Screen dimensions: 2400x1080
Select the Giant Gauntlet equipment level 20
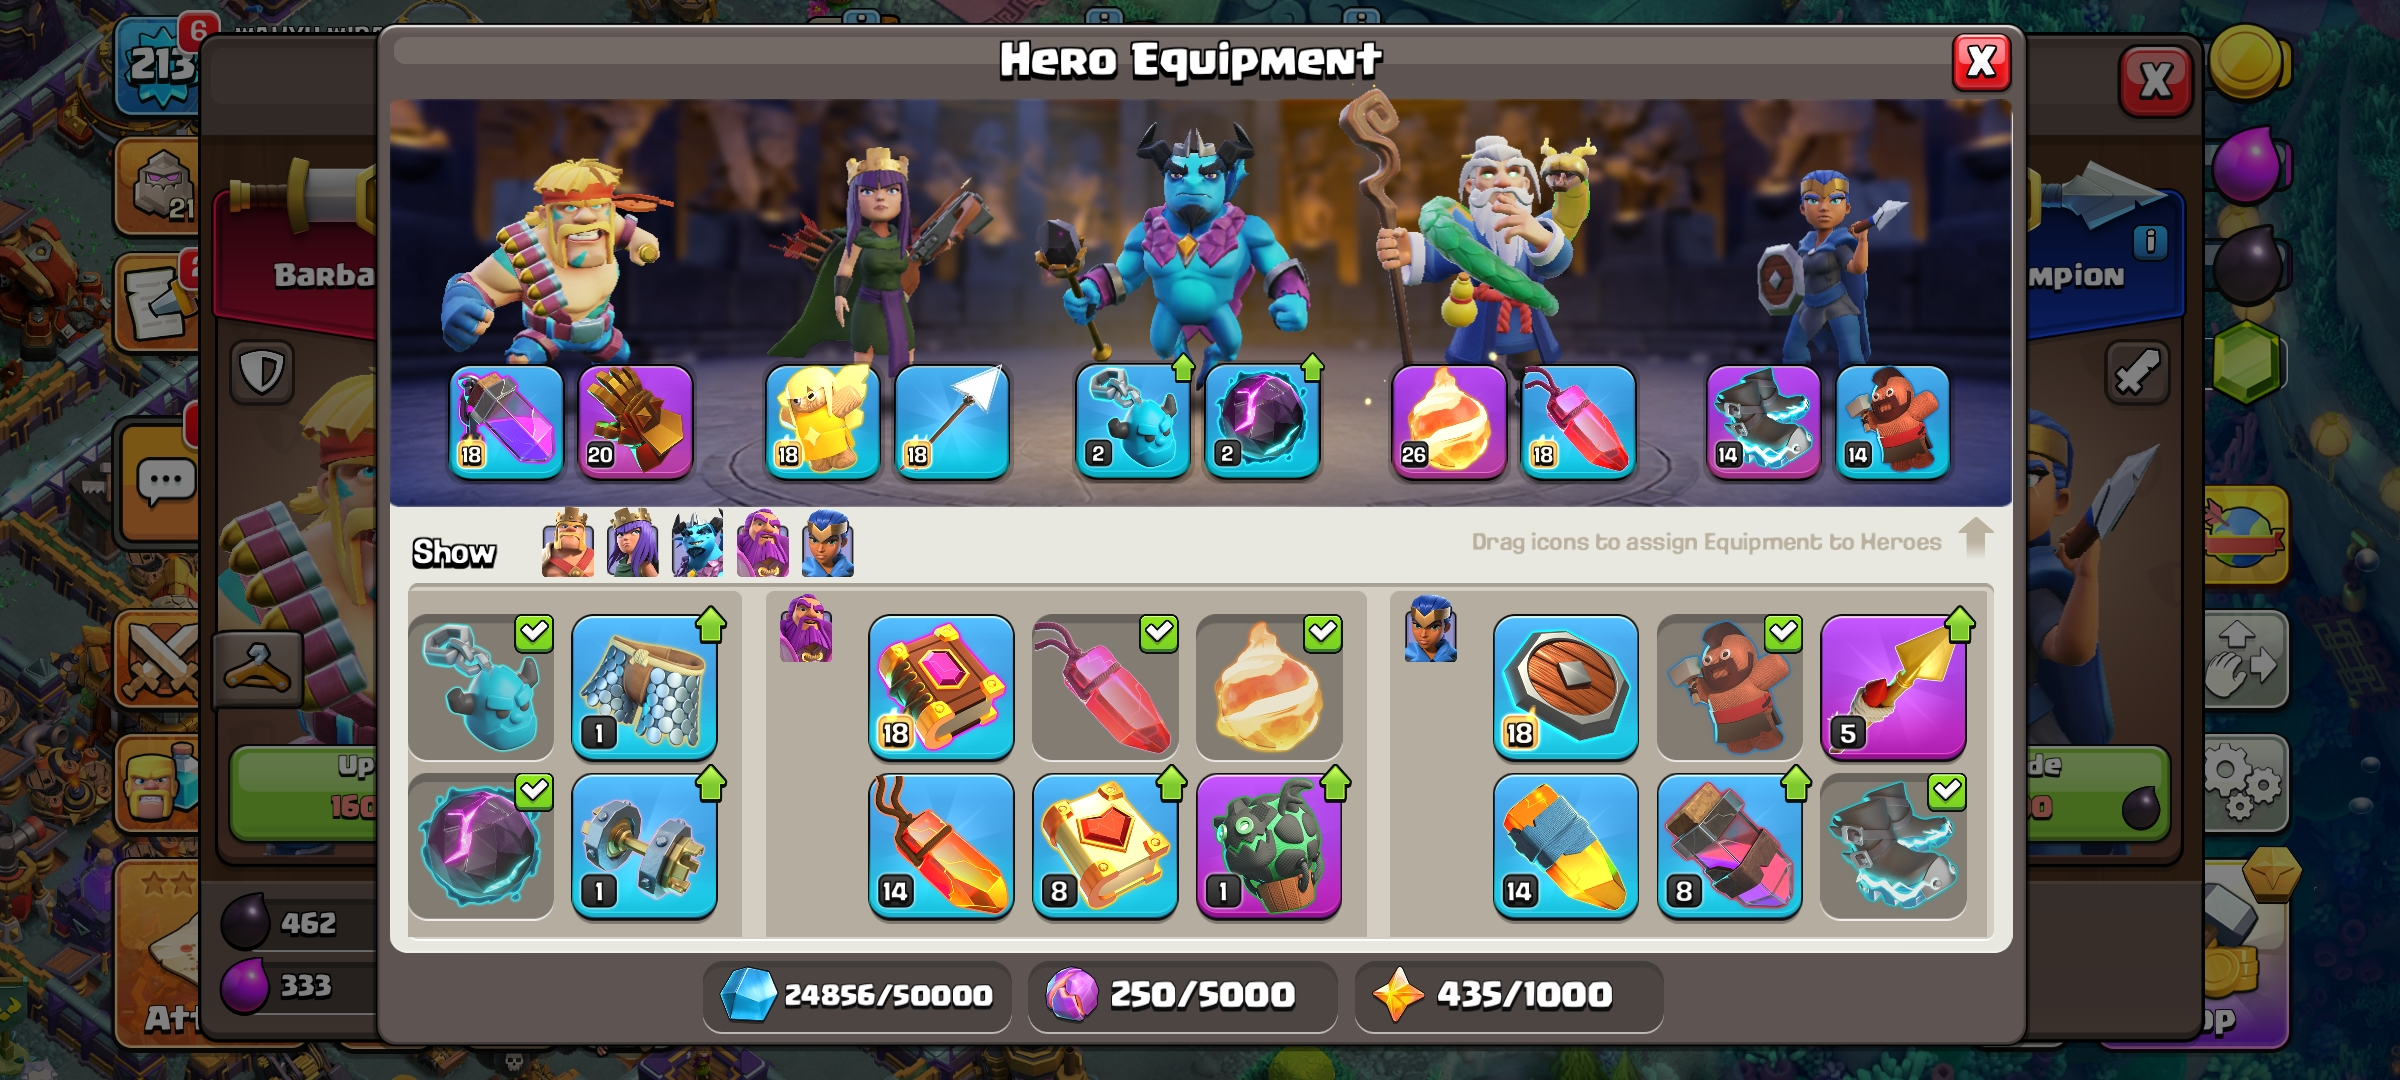[635, 422]
